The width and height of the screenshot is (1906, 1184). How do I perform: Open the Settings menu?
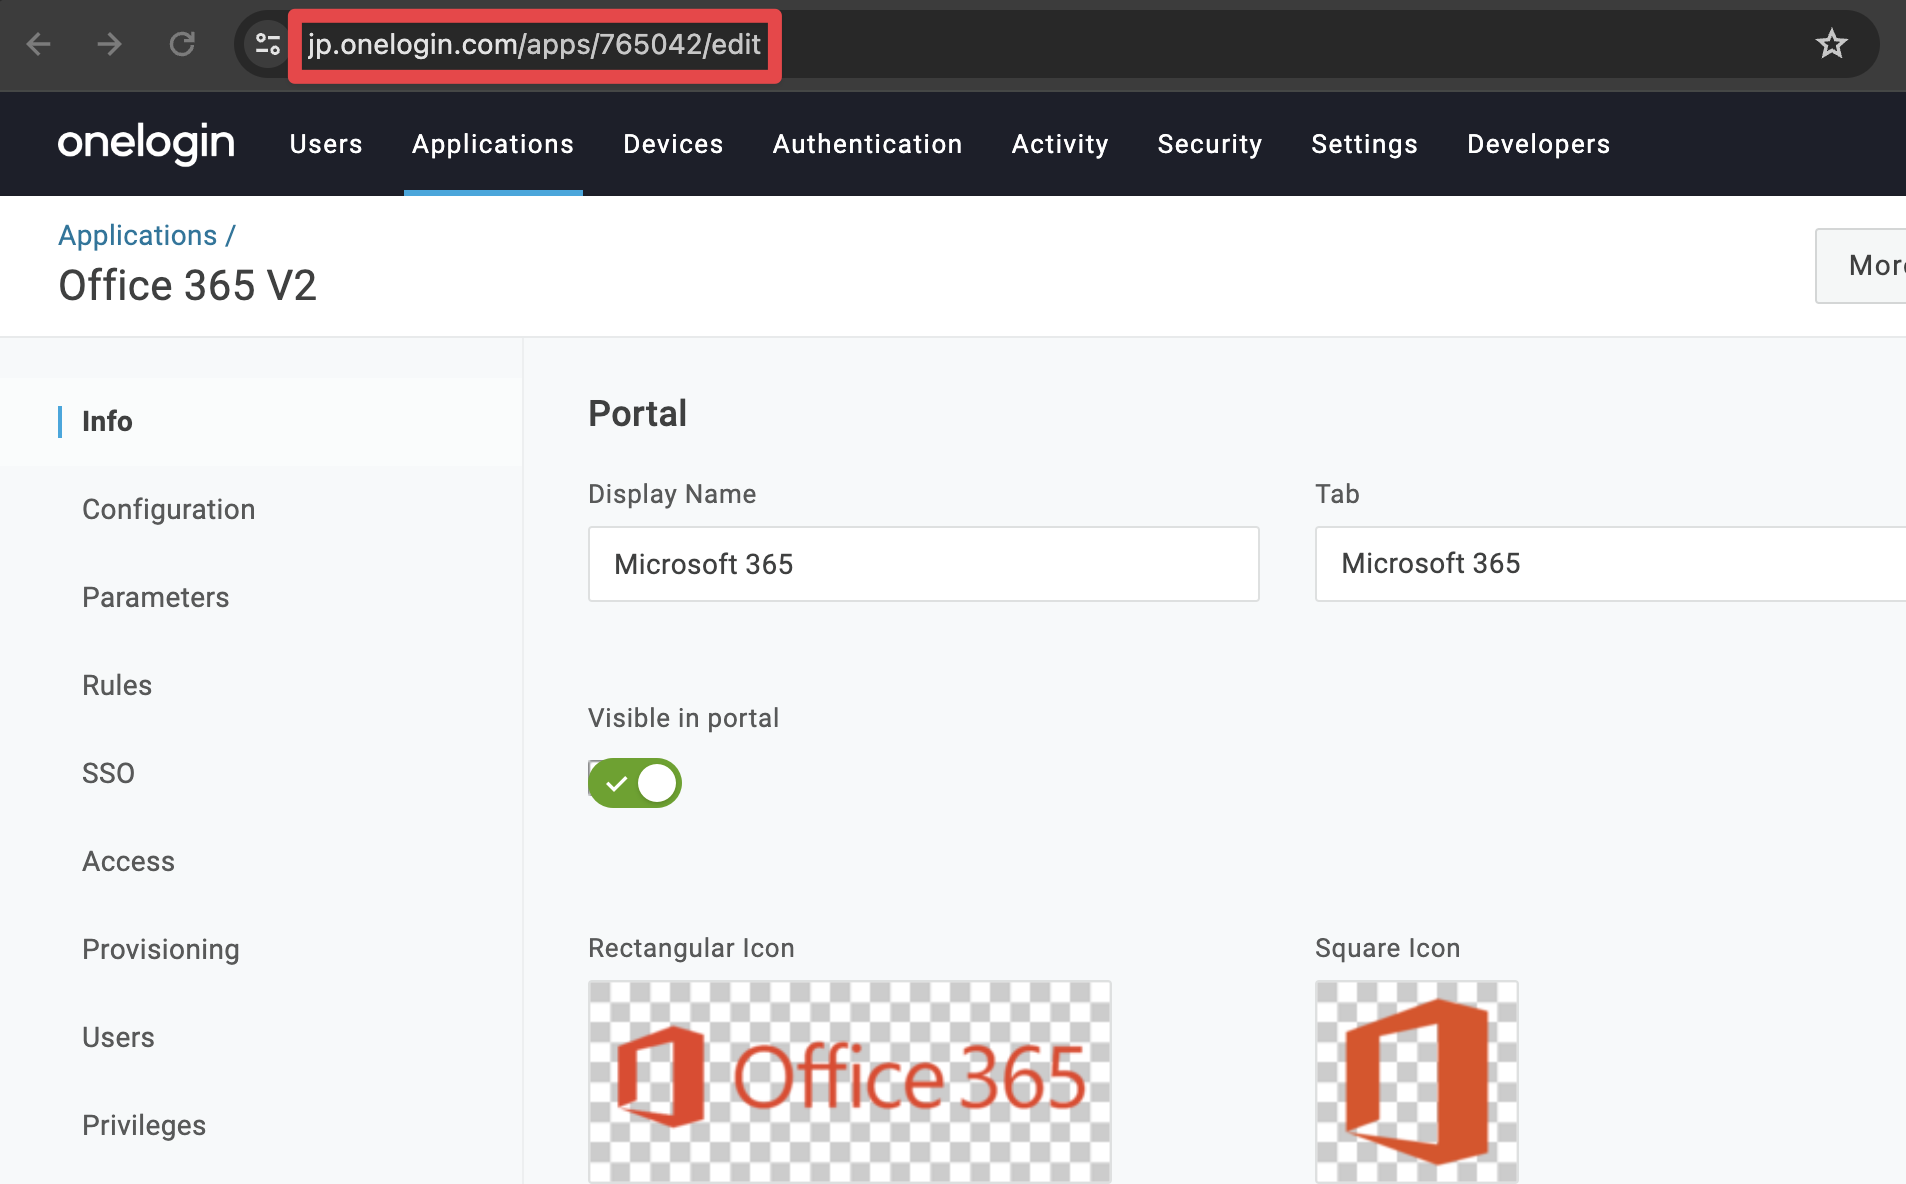coord(1364,144)
